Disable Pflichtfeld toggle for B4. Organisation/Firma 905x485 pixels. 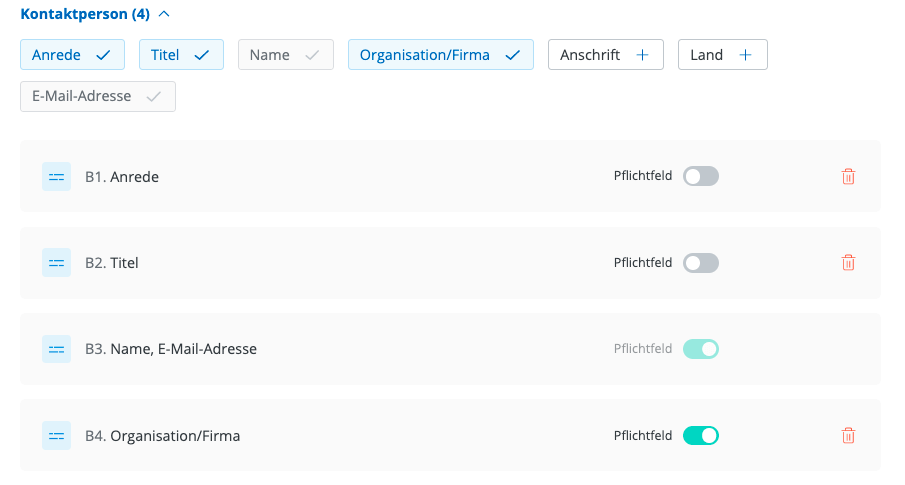pyautogui.click(x=700, y=436)
